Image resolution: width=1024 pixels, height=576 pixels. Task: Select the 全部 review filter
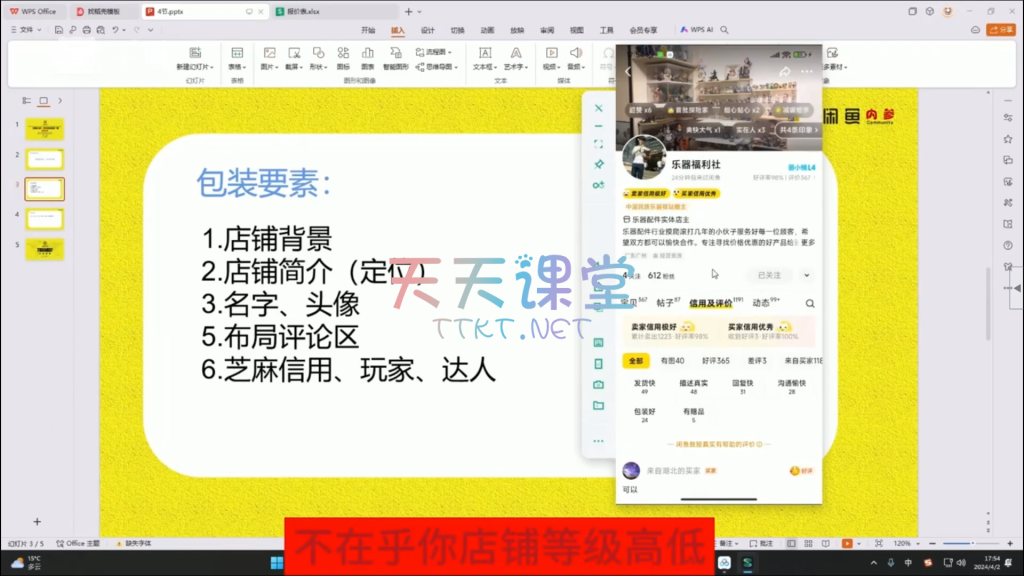tap(635, 361)
